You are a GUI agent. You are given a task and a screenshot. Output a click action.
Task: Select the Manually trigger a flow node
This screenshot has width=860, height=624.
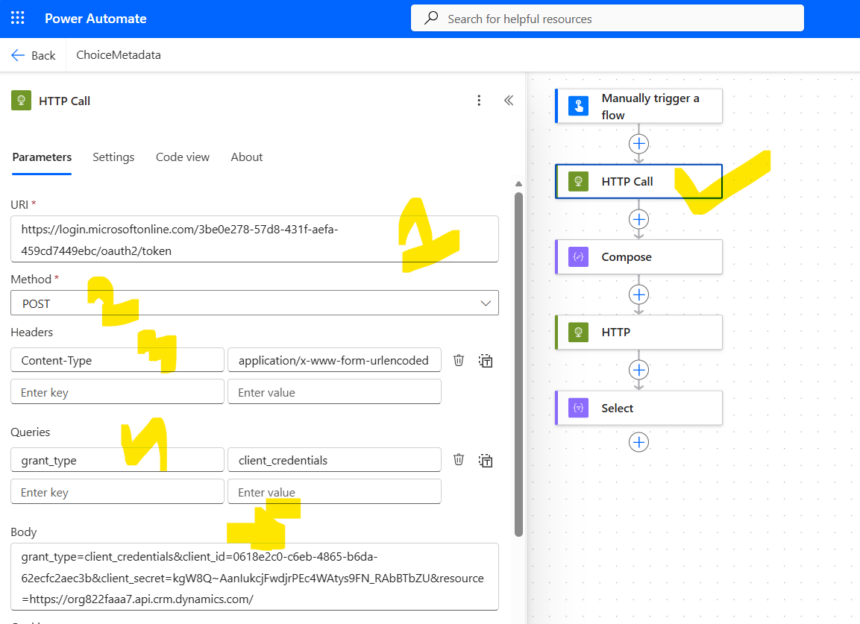pos(638,106)
